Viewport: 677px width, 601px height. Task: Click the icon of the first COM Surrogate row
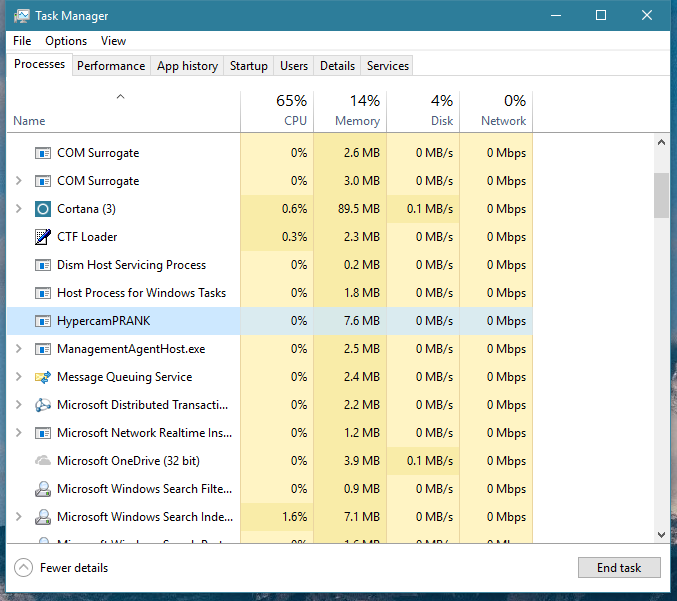(x=43, y=153)
